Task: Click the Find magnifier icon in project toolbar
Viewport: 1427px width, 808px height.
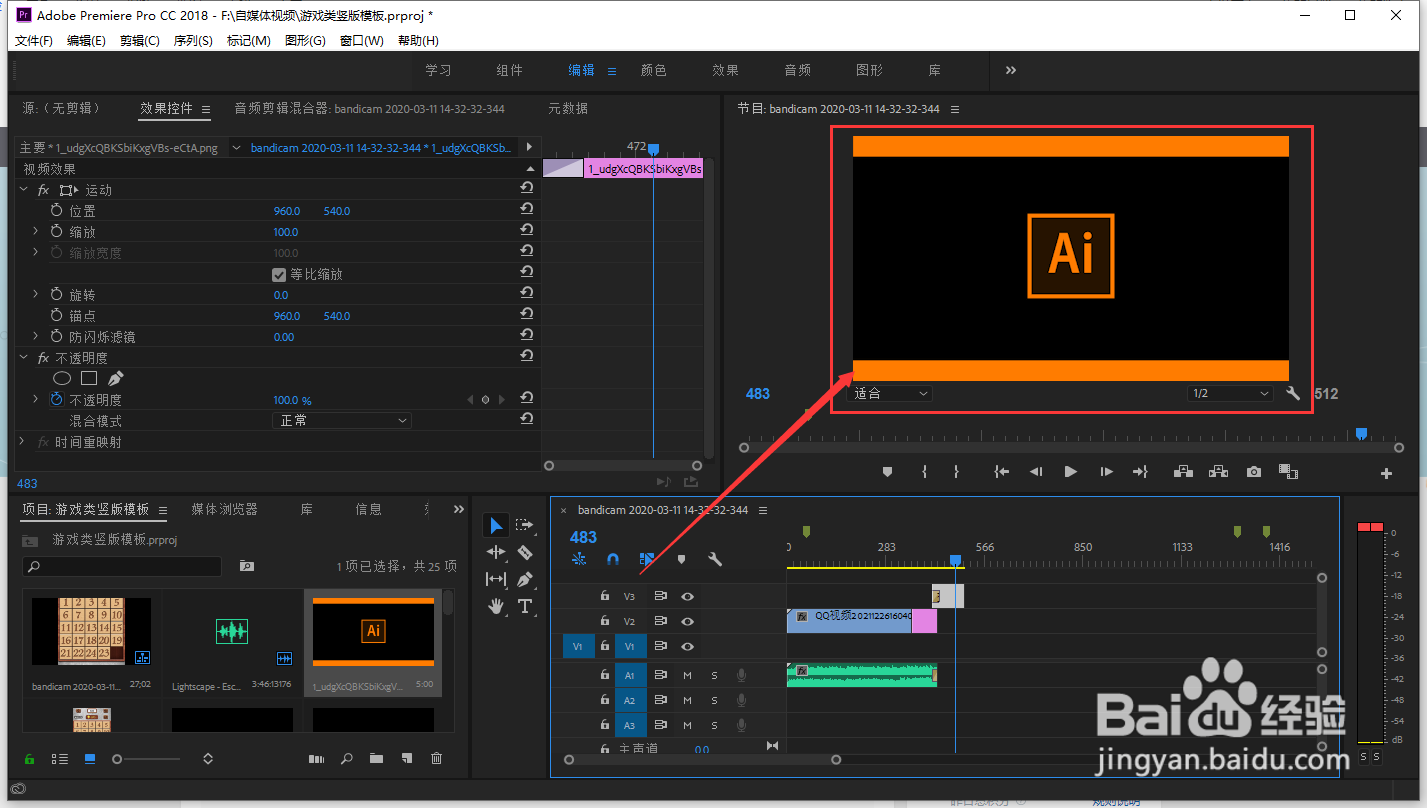Action: (347, 759)
